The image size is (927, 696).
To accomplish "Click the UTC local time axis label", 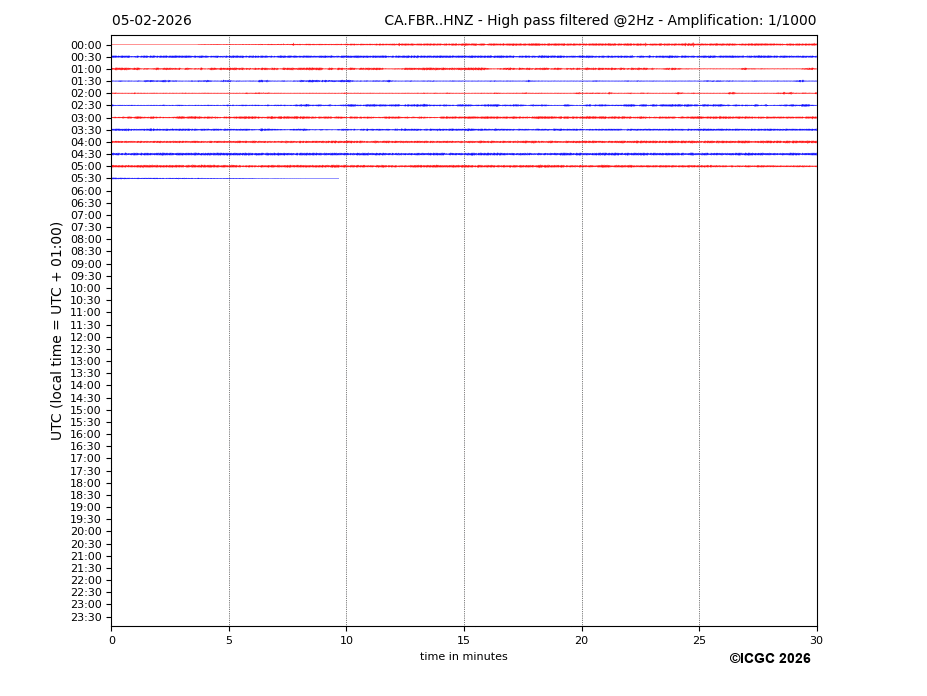I will point(57,331).
